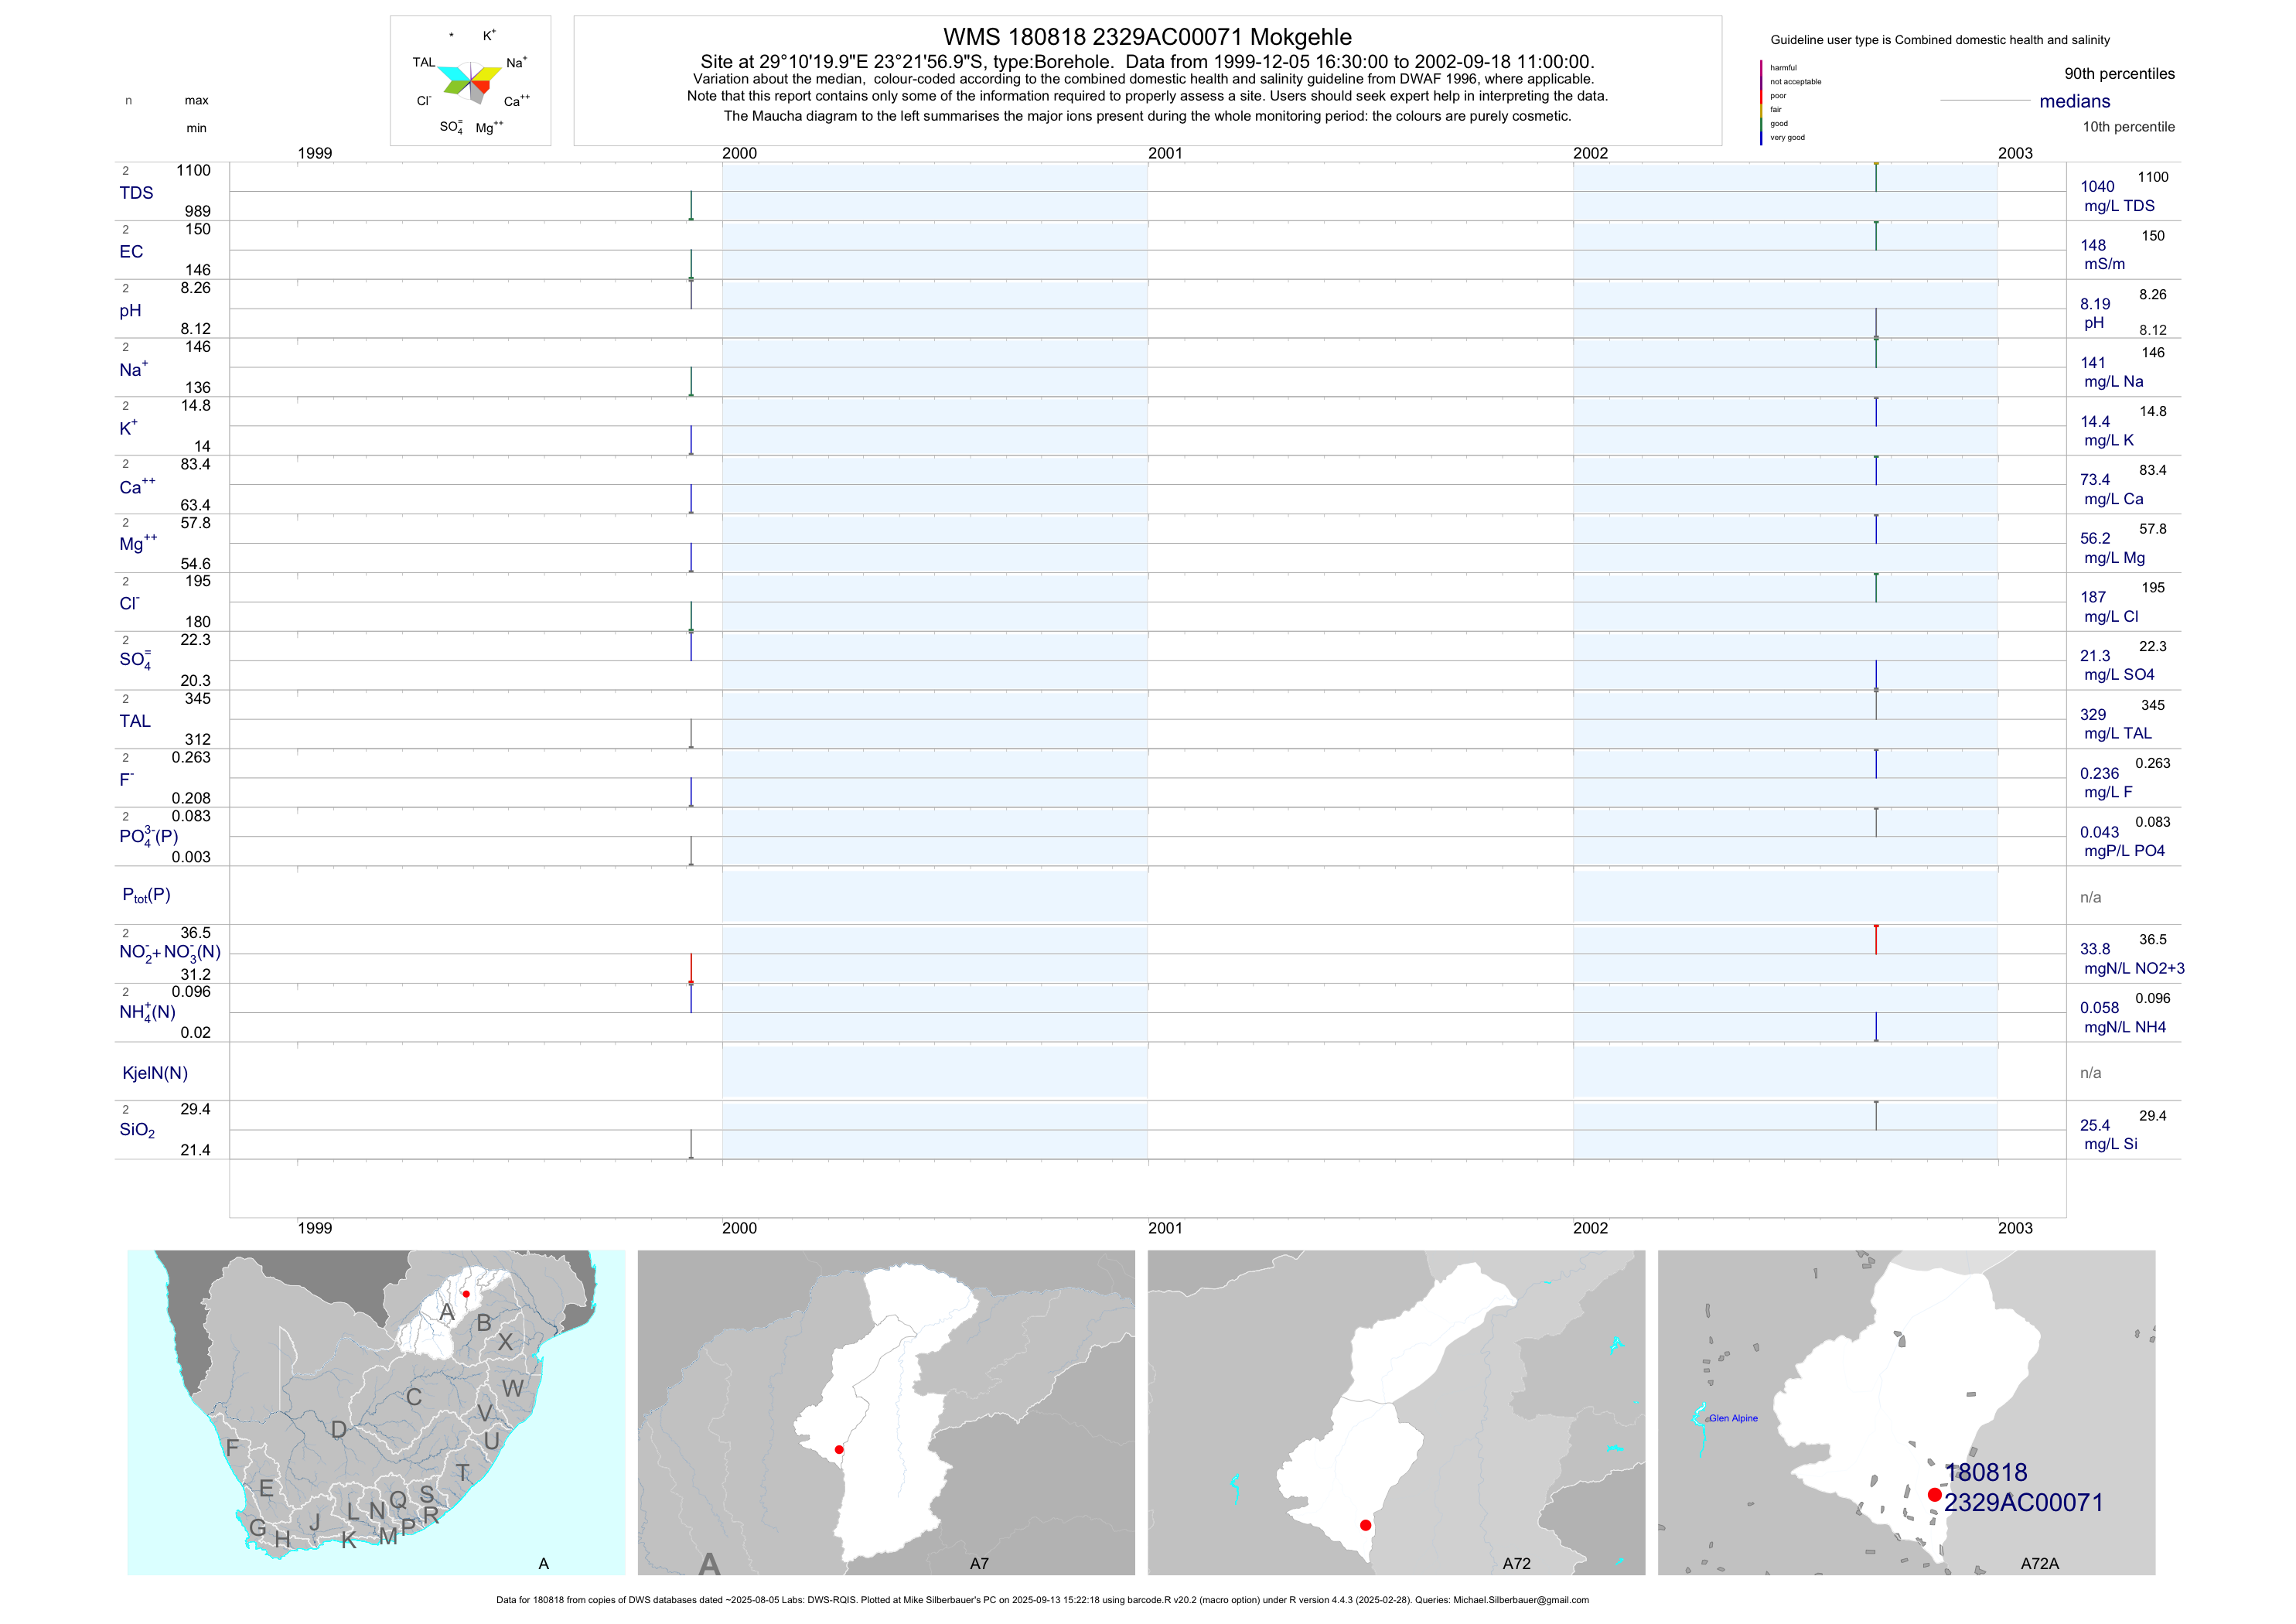This screenshot has width=2296, height=1624.
Task: Select the KjelN(N) row label
Action: click(154, 1073)
